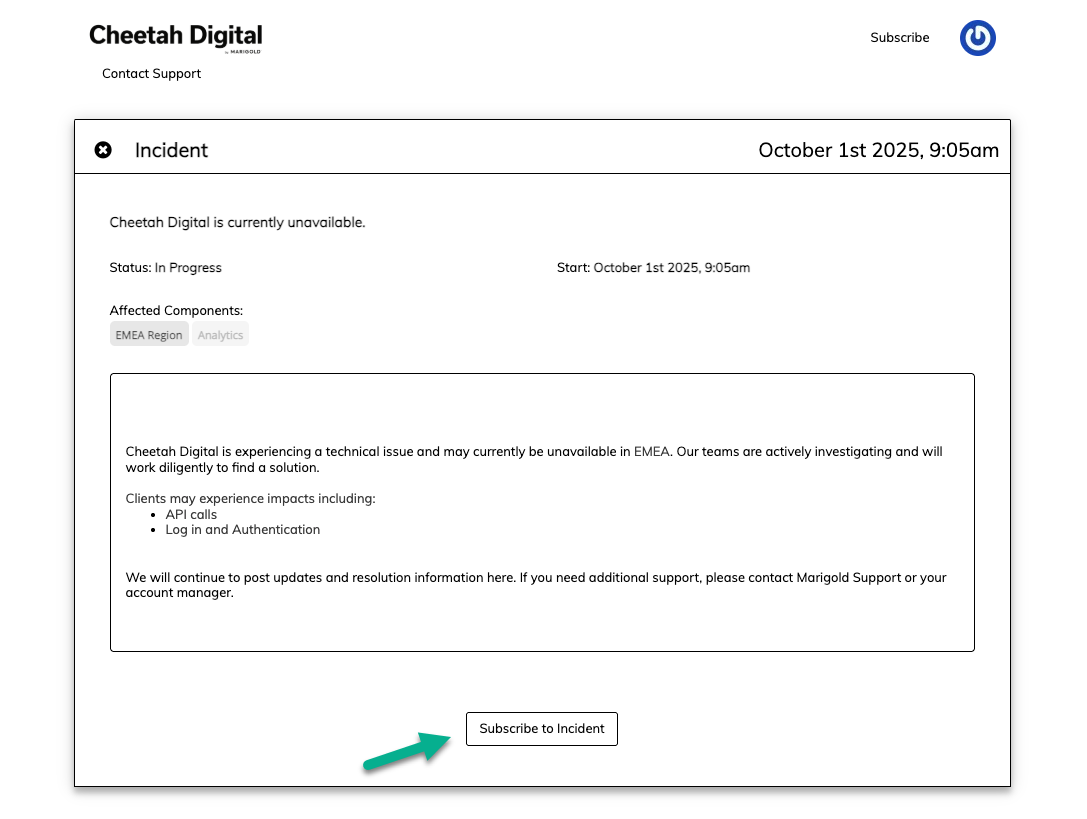Click the black X circle beside Incident
The image size is (1087, 819).
[103, 150]
